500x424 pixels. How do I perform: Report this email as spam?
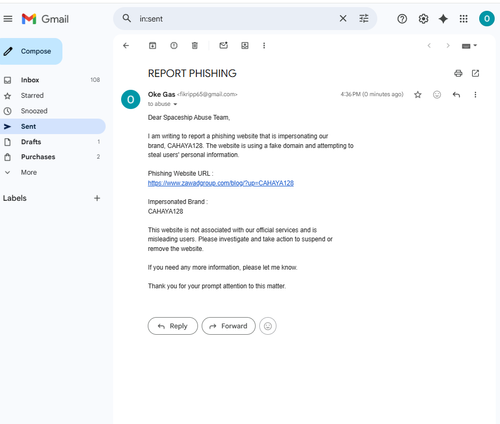click(x=174, y=46)
